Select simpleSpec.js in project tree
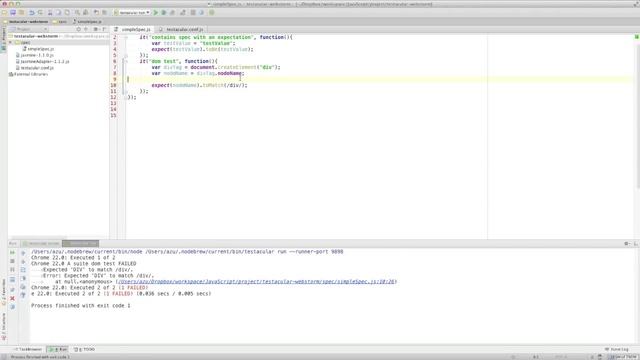Screen dimensions: 640x360 pyautogui.click(x=38, y=49)
